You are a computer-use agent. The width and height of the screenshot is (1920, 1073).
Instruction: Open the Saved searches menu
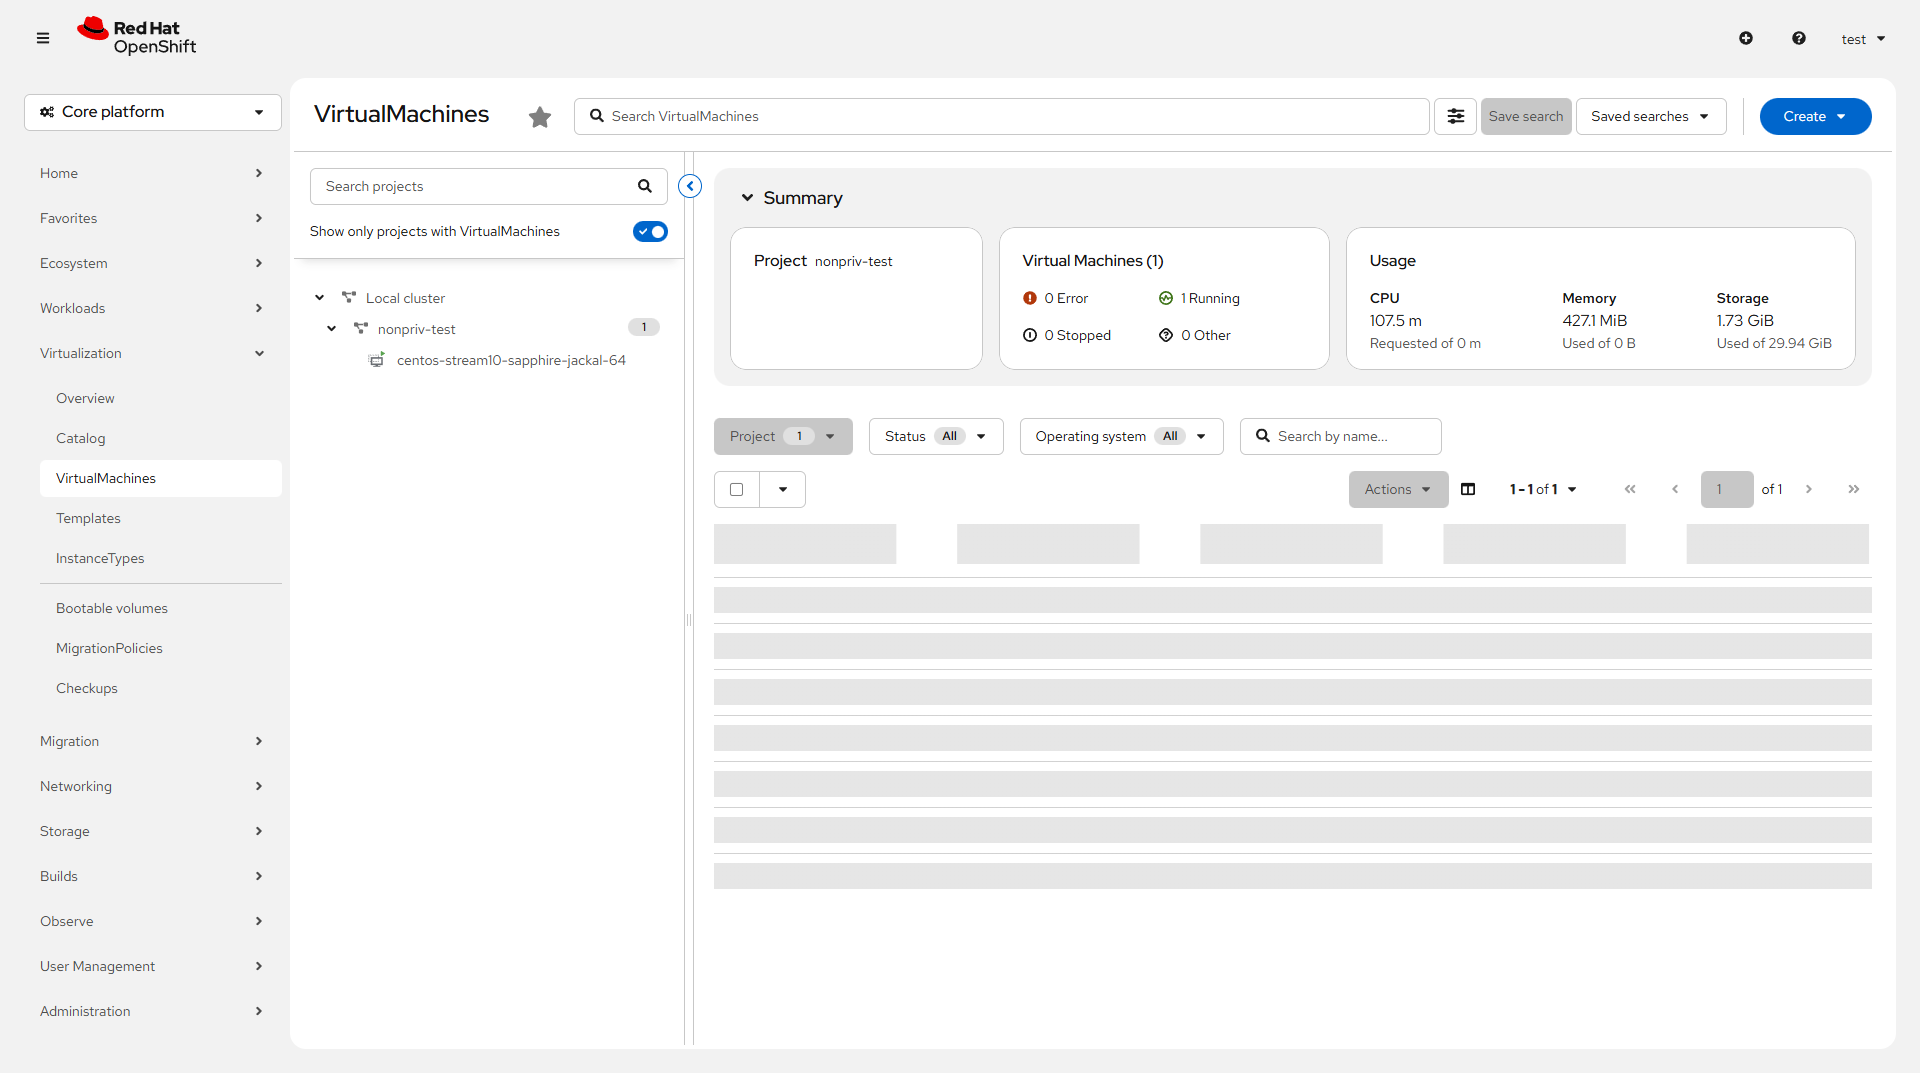[x=1650, y=117]
